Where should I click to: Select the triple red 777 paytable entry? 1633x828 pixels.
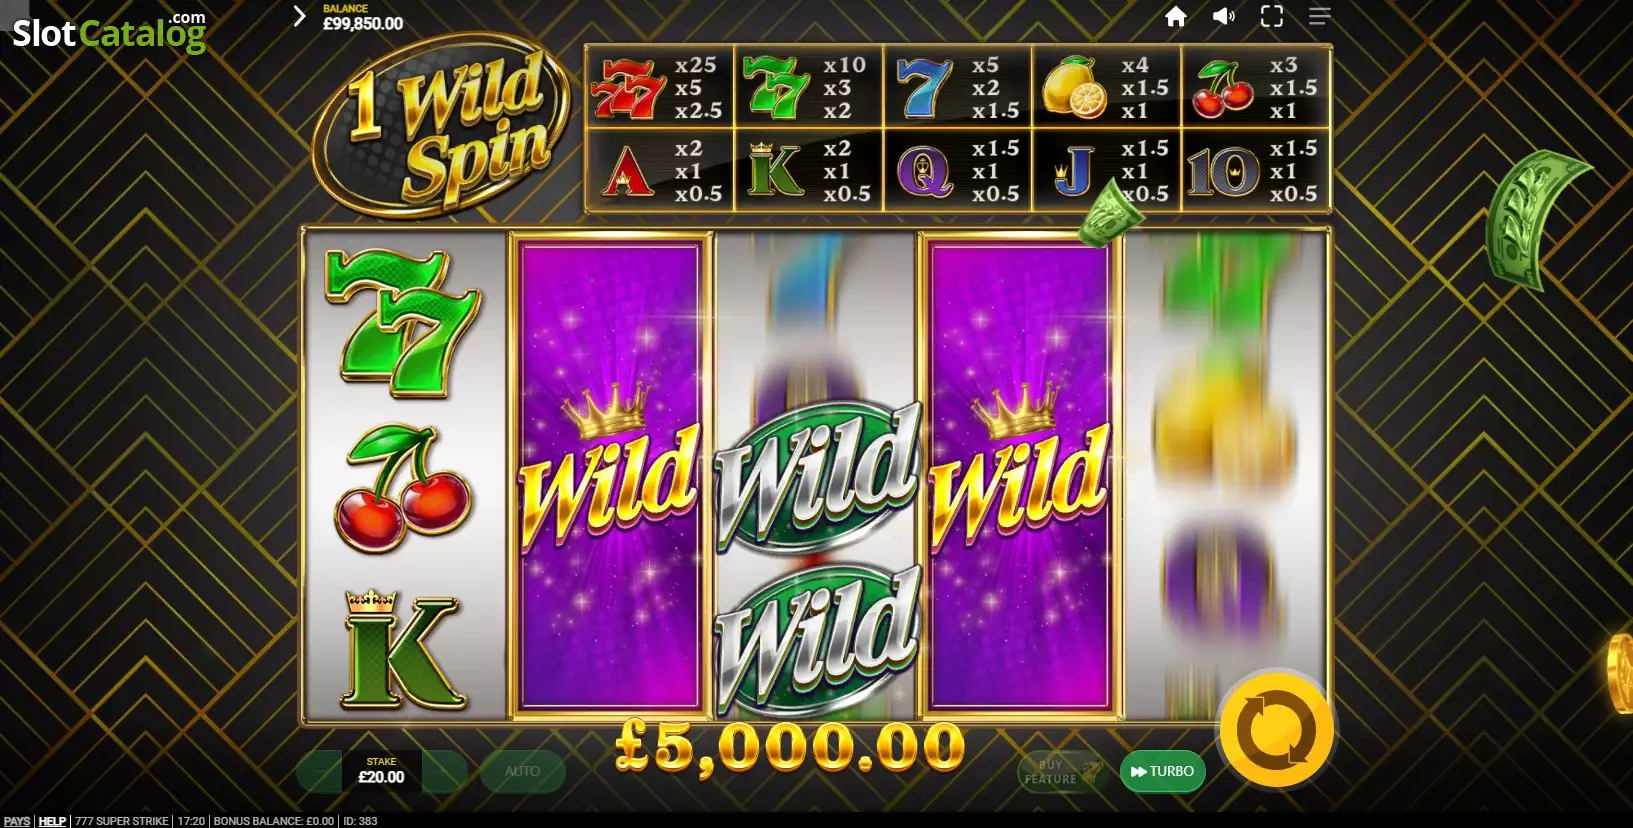click(659, 87)
